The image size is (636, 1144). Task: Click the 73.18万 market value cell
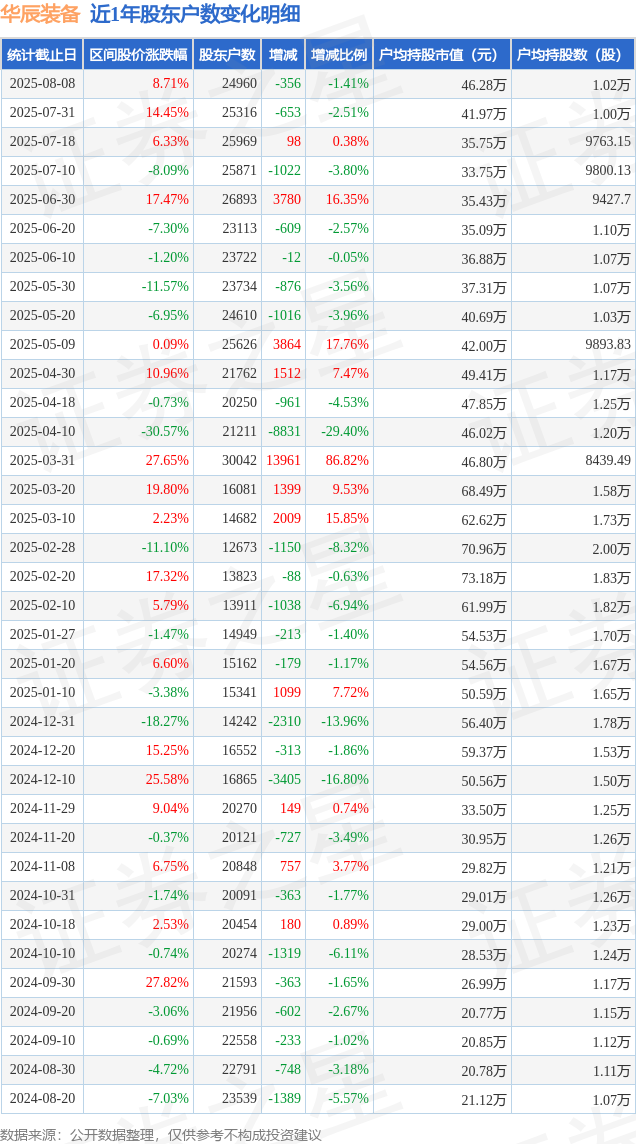pyautogui.click(x=484, y=578)
